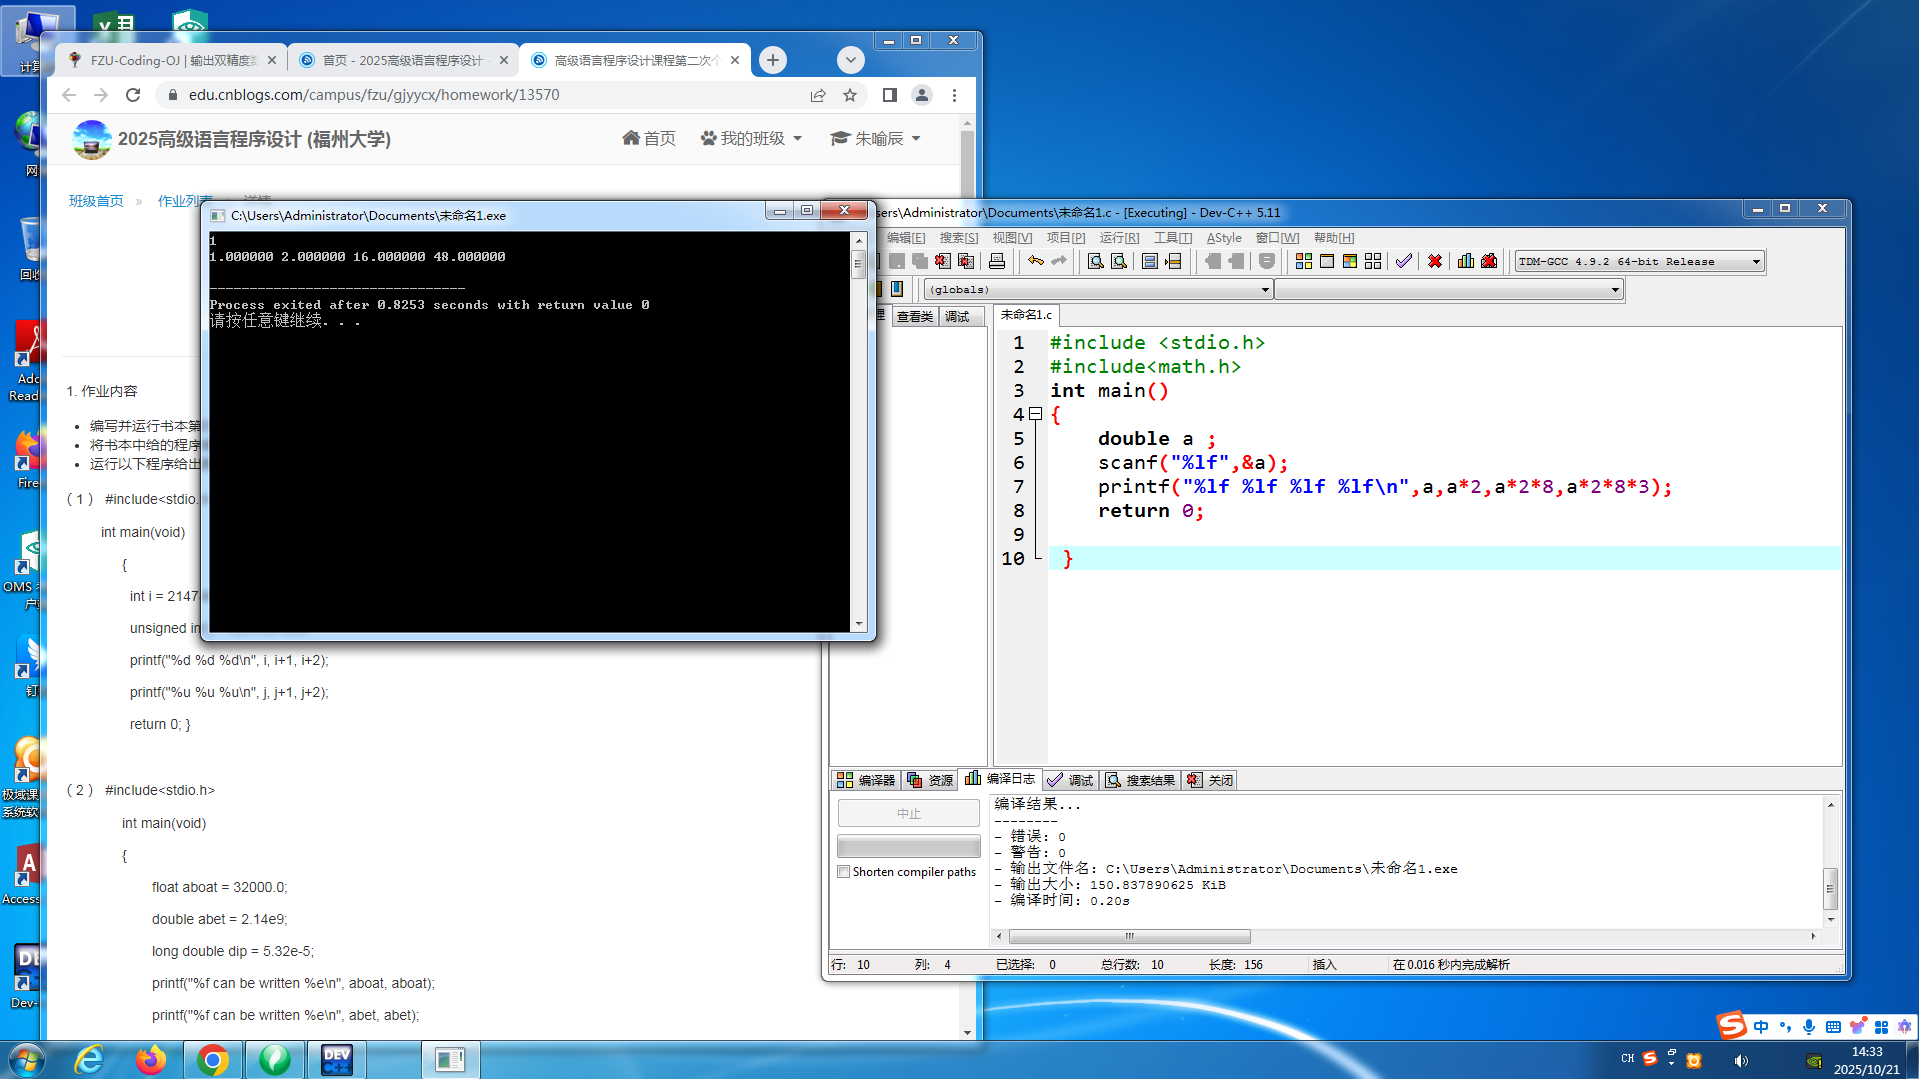Click the Dev-C++ taskbar button
1919x1079 pixels.
point(337,1059)
